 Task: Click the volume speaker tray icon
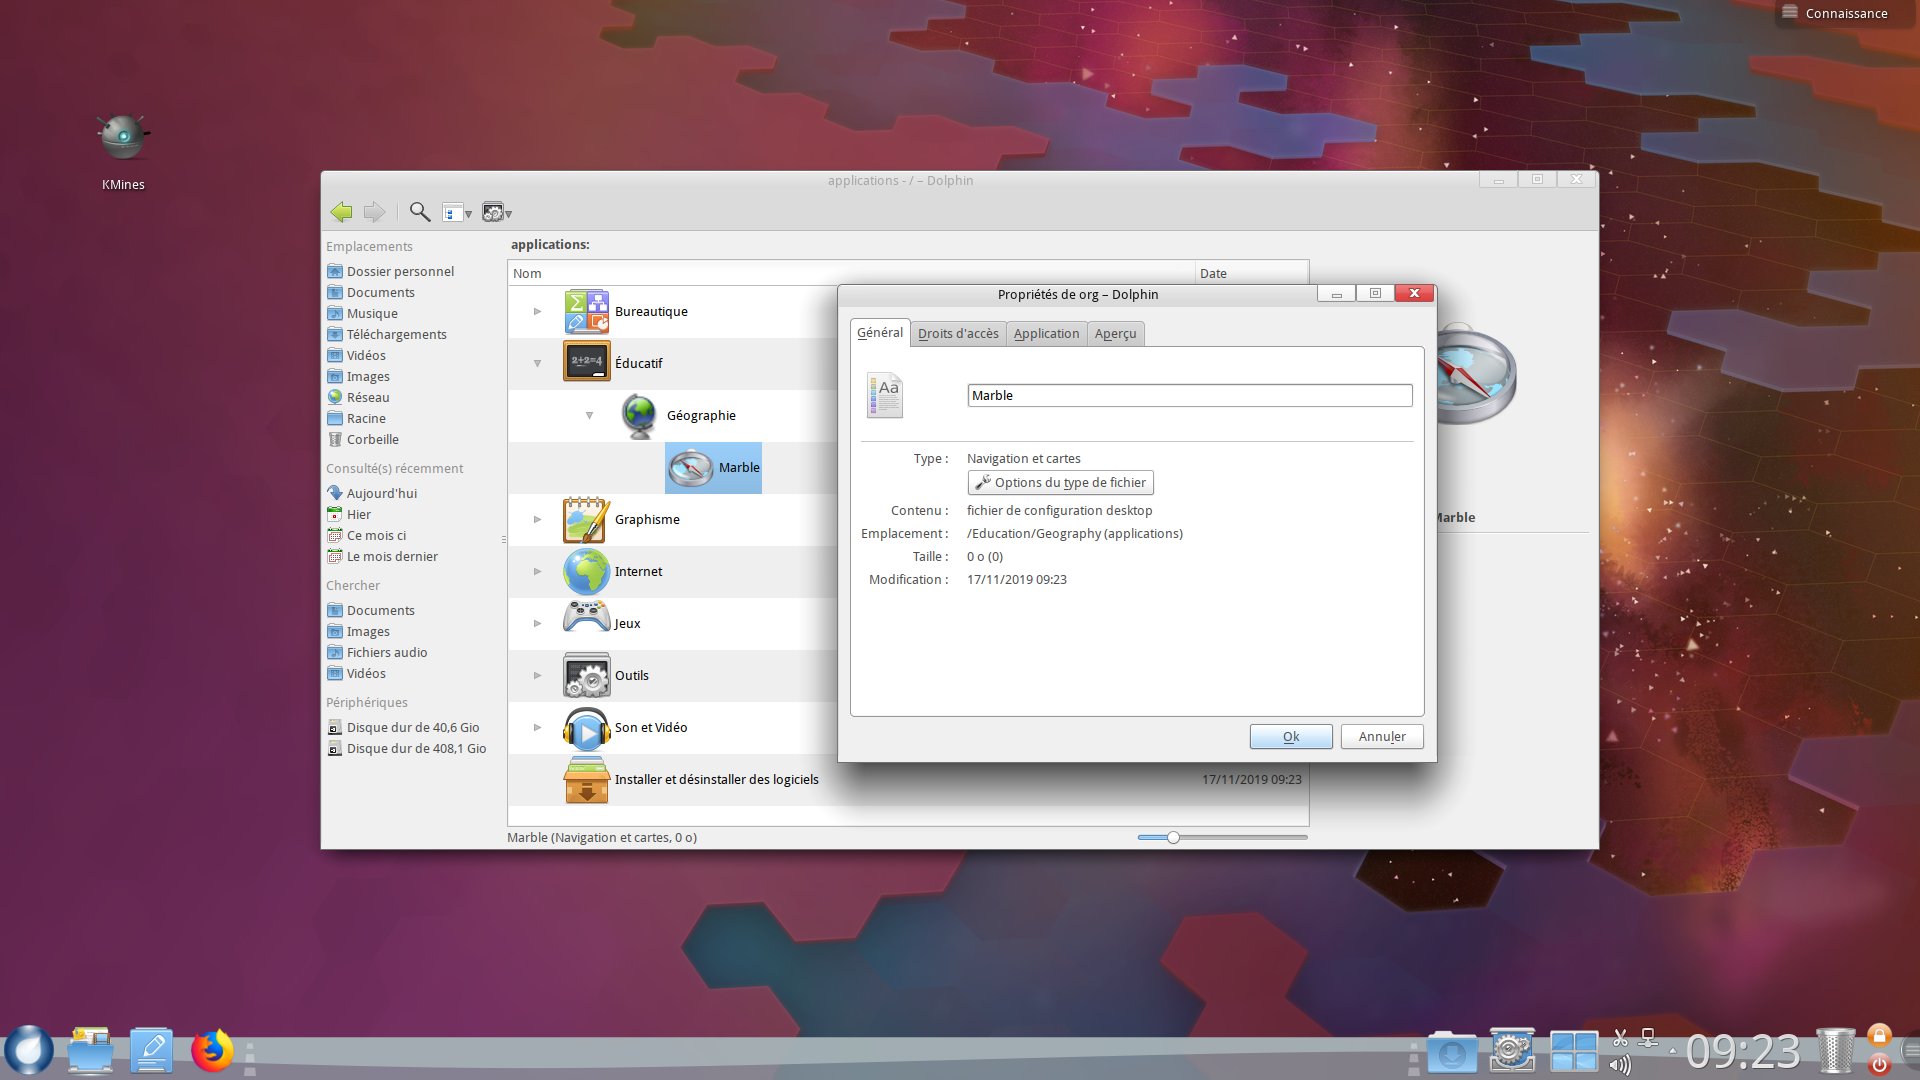click(x=1620, y=1065)
